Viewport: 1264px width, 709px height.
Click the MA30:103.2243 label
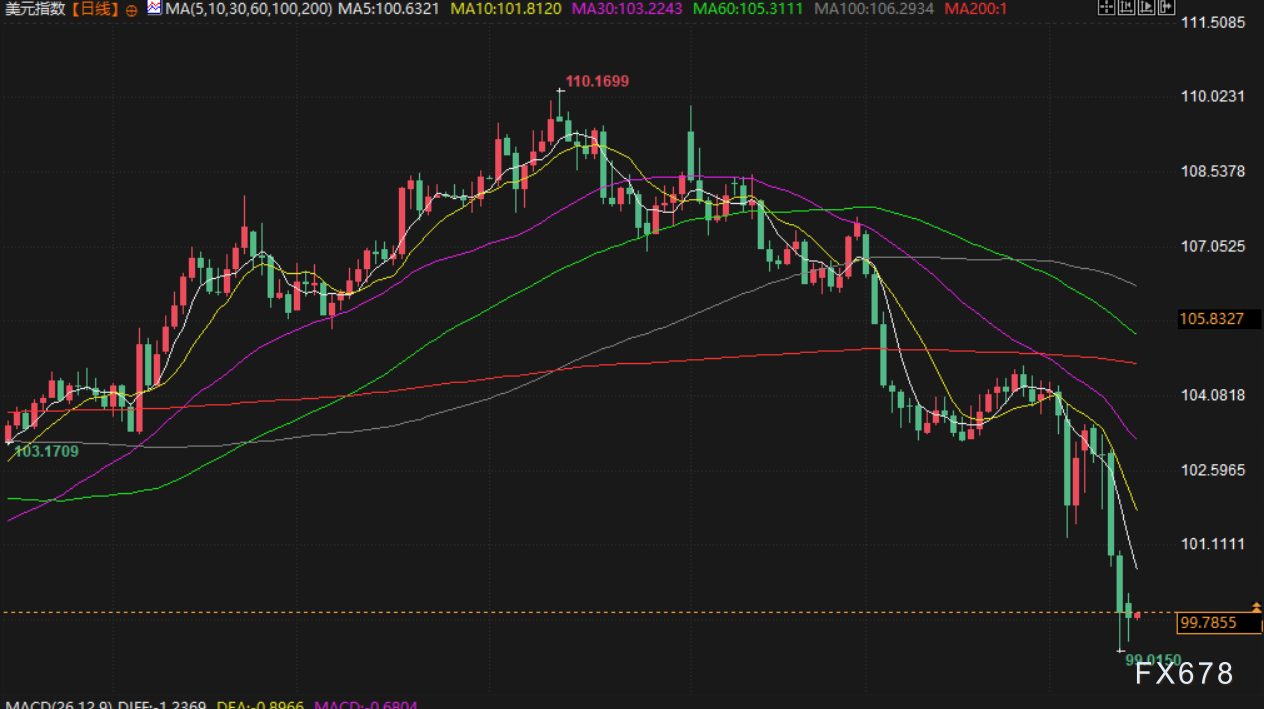coord(625,9)
